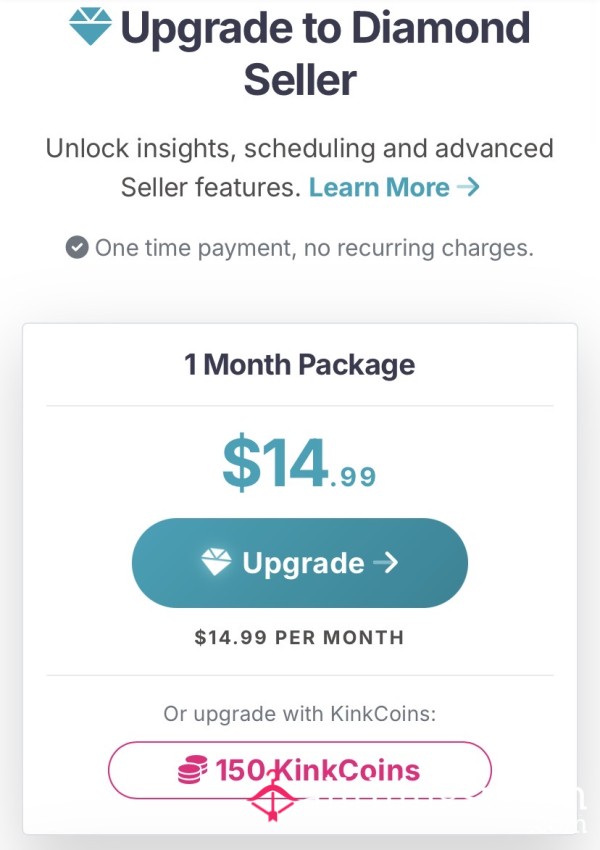Click the small .99 cents text
The height and width of the screenshot is (850, 600).
coord(352,479)
